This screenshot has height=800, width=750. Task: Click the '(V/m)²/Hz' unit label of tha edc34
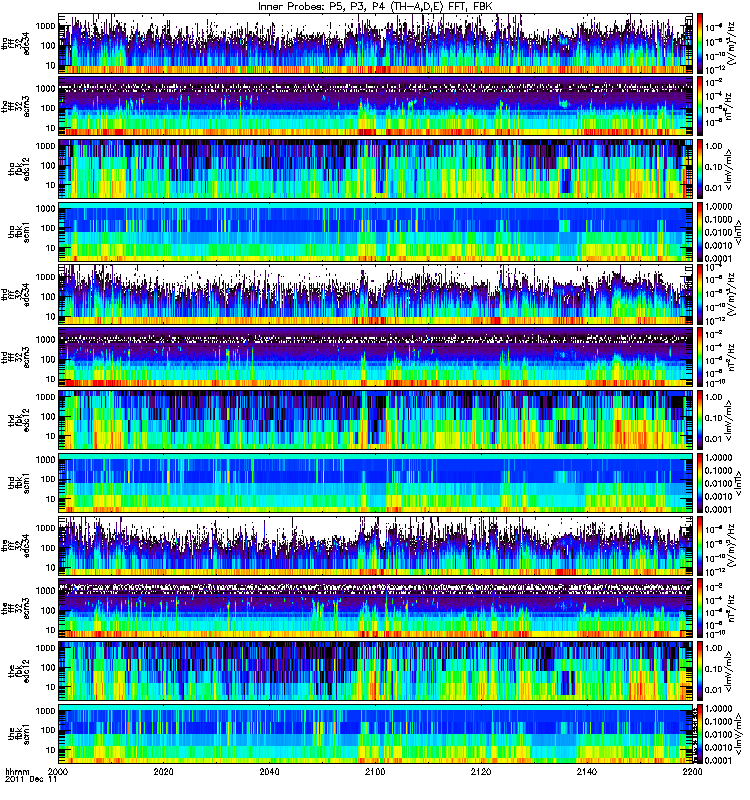[x=731, y=44]
